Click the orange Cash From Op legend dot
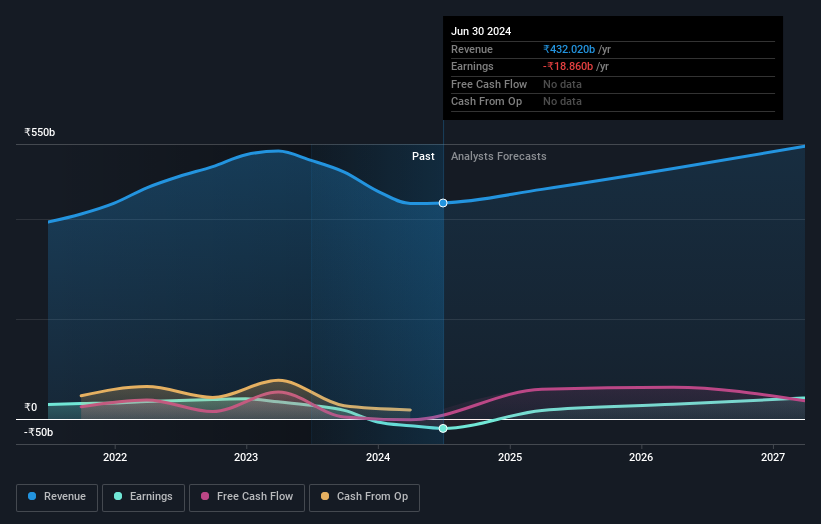Image resolution: width=821 pixels, height=524 pixels. point(325,496)
